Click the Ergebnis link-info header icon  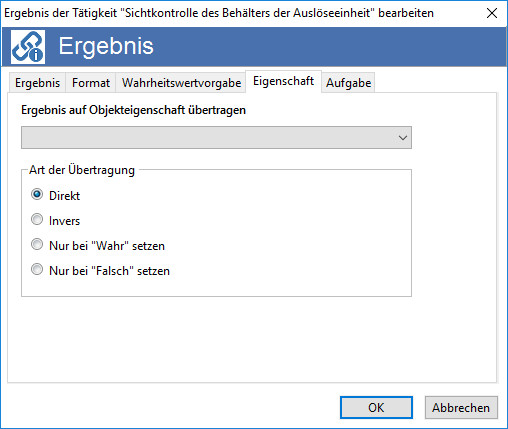(28, 47)
